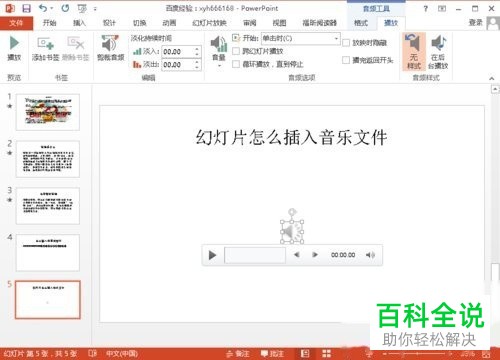500x360 pixels.
Task: Click the rotation handle above audio icon
Action: pyautogui.click(x=292, y=212)
